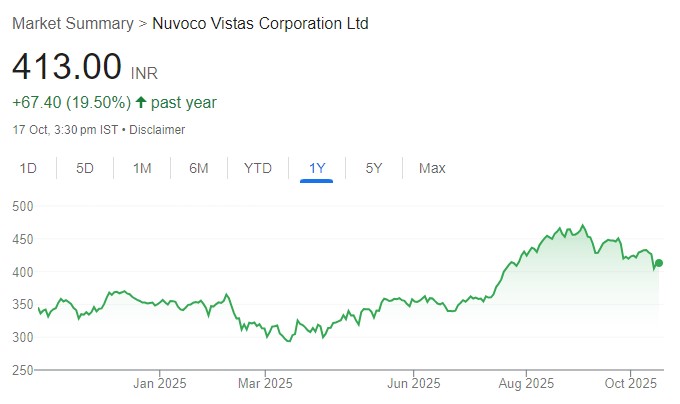This screenshot has width=680, height=404.
Task: Select the Max range tab
Action: pos(432,168)
